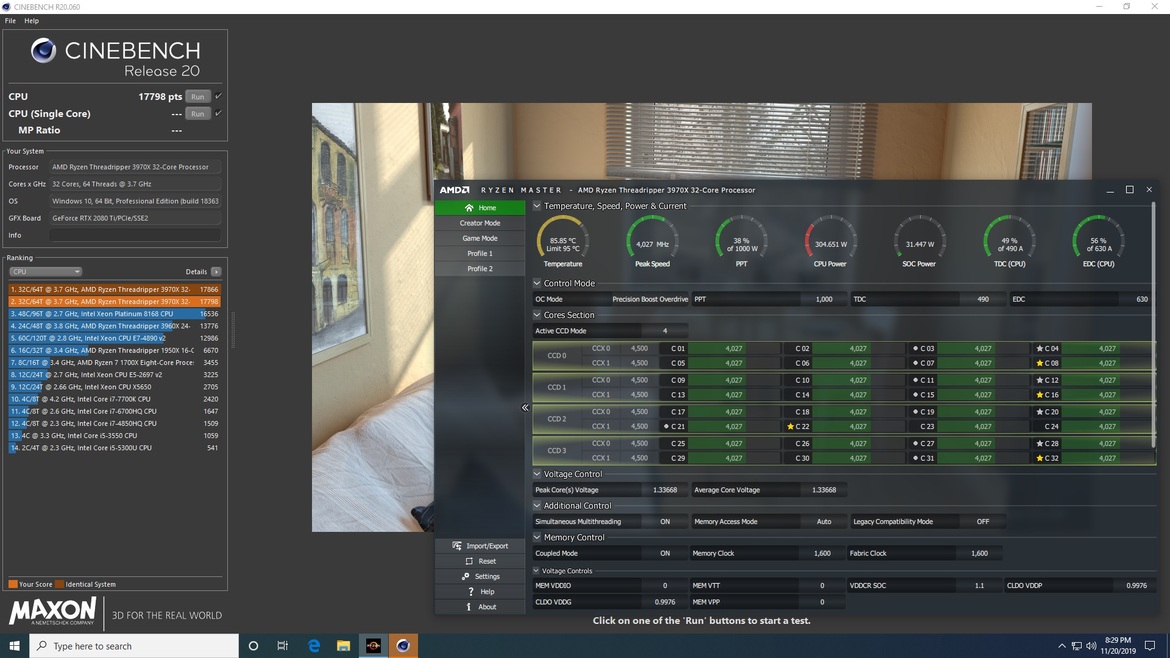Toggle Simultaneous Multithreading ON value
Image resolution: width=1170 pixels, height=658 pixels.
(664, 522)
